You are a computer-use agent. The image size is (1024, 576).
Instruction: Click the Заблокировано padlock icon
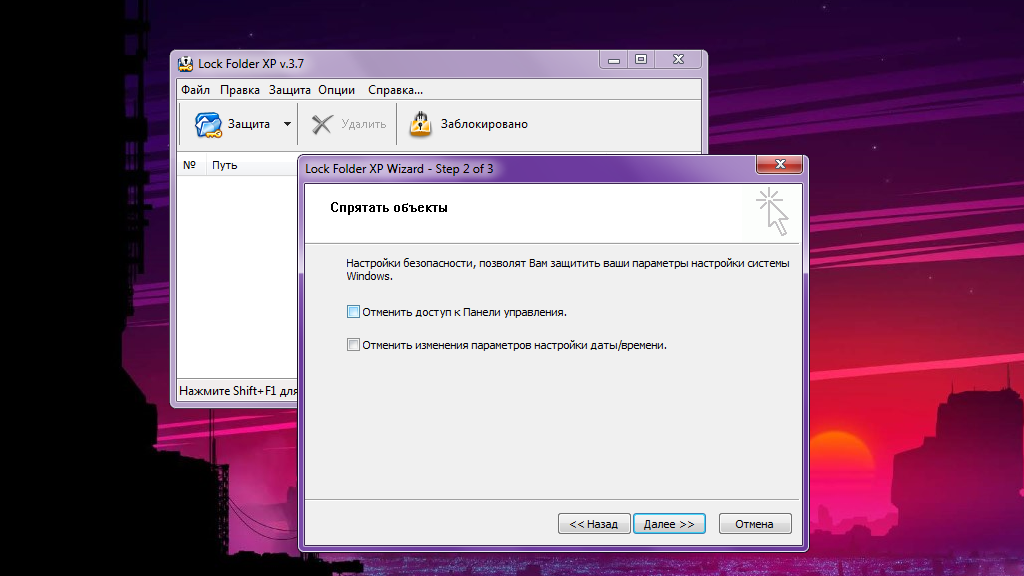click(x=421, y=124)
